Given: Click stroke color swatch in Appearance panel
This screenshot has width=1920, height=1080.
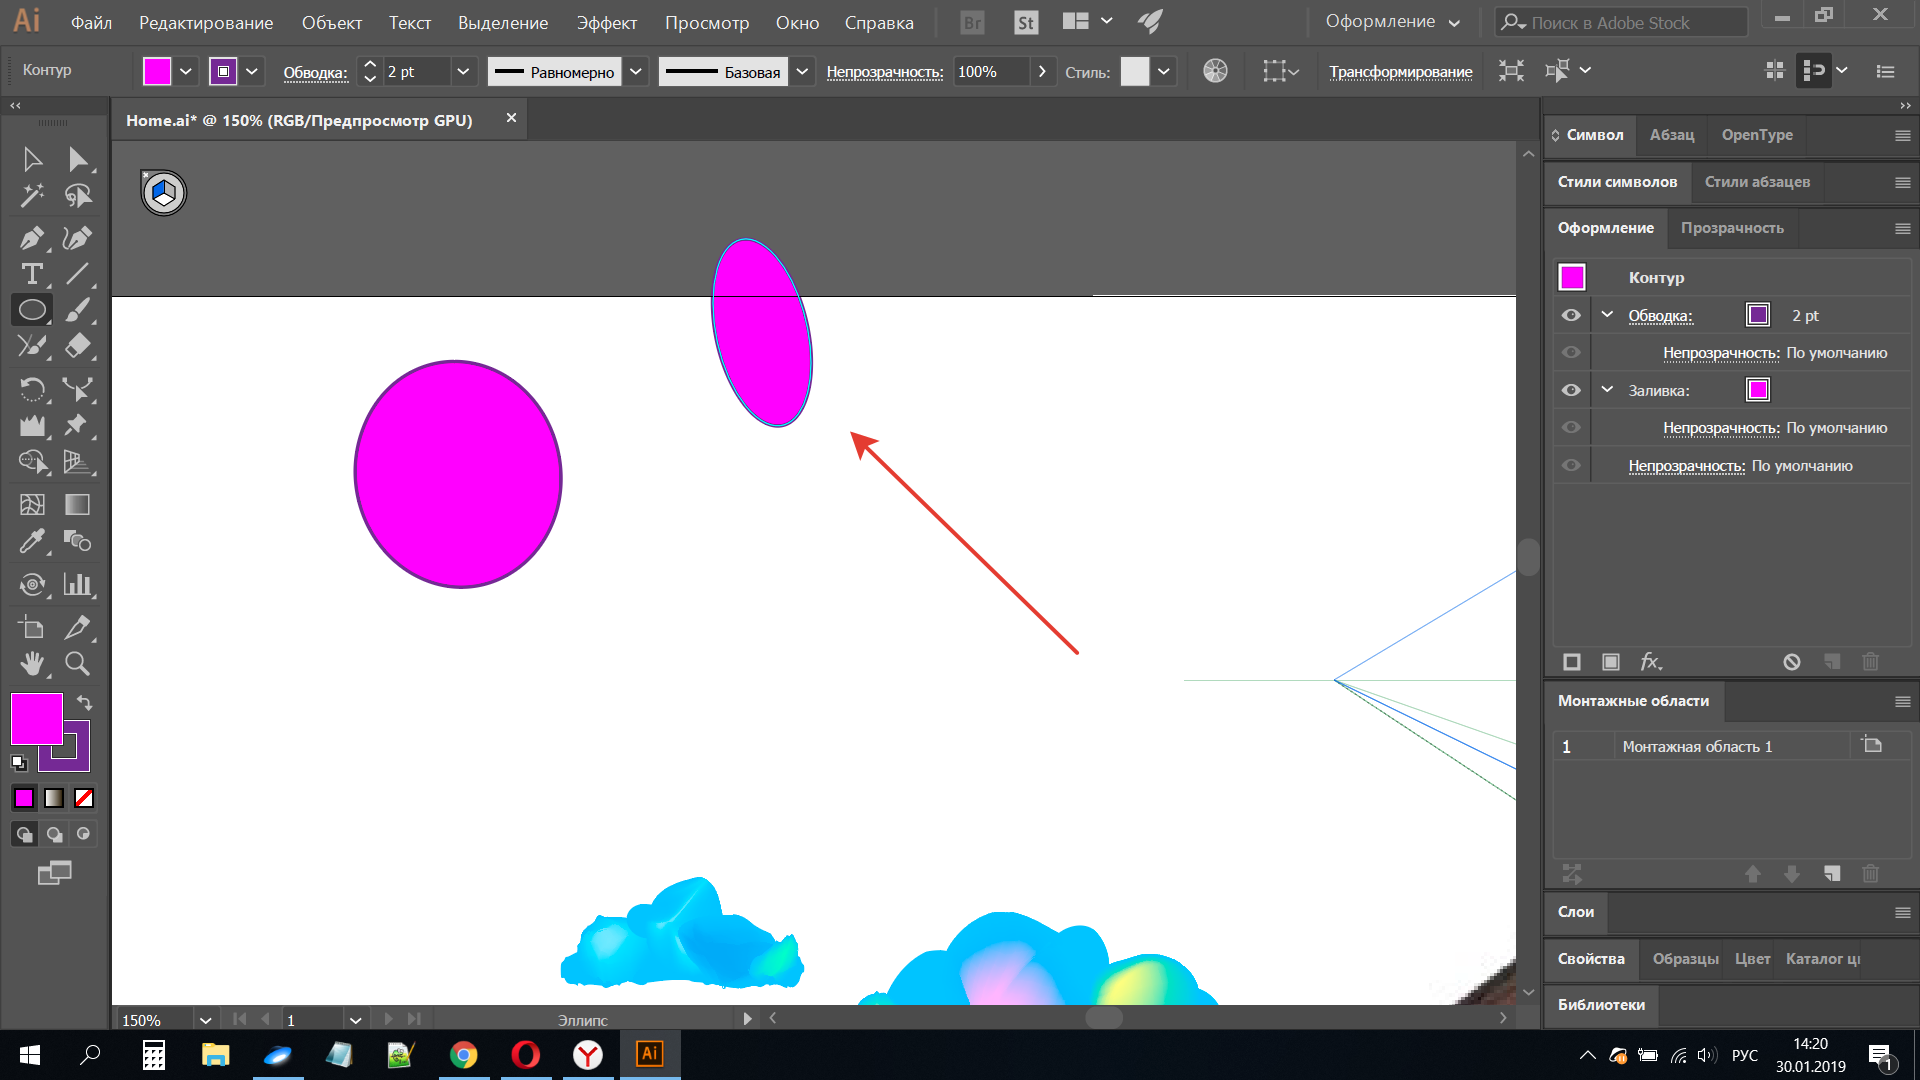Looking at the screenshot, I should click(1757, 315).
